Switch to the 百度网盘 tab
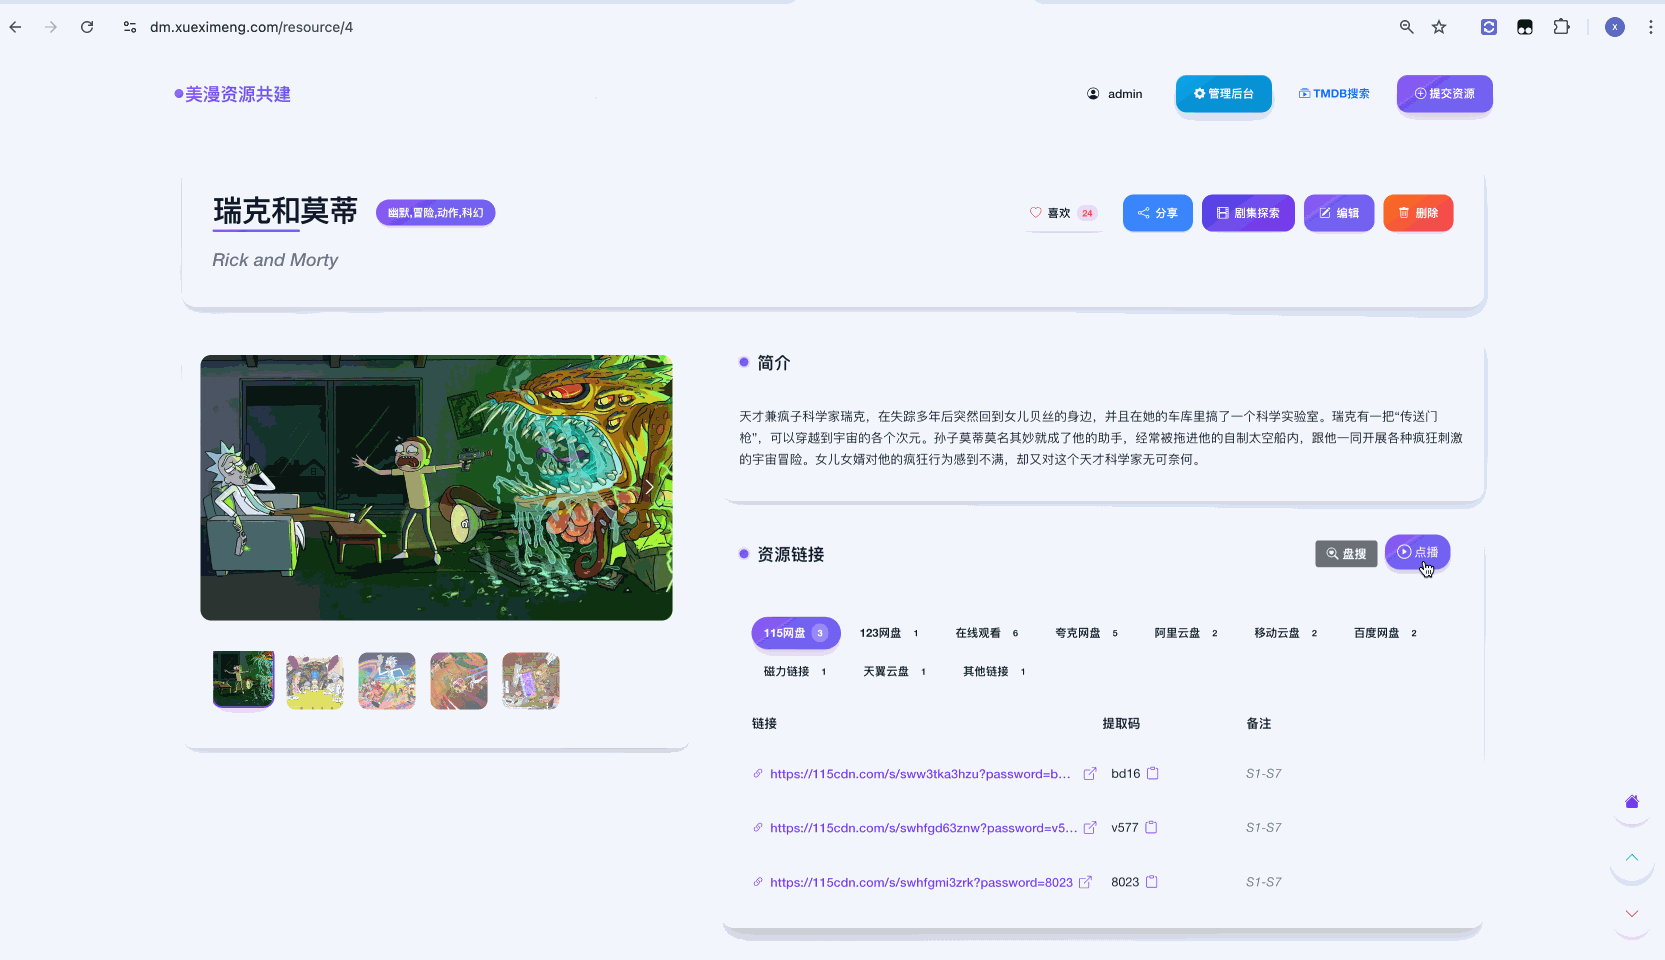This screenshot has width=1665, height=960. [1385, 633]
